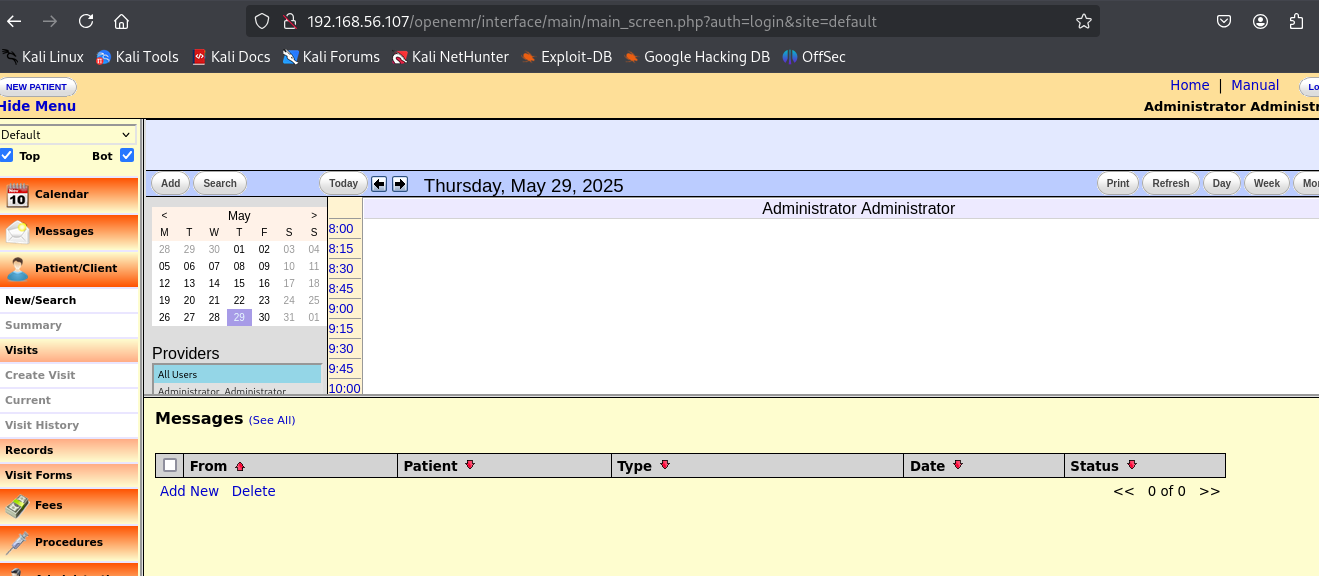Open Messages envelope icon in sidebar
This screenshot has width=1319, height=576.
18,232
